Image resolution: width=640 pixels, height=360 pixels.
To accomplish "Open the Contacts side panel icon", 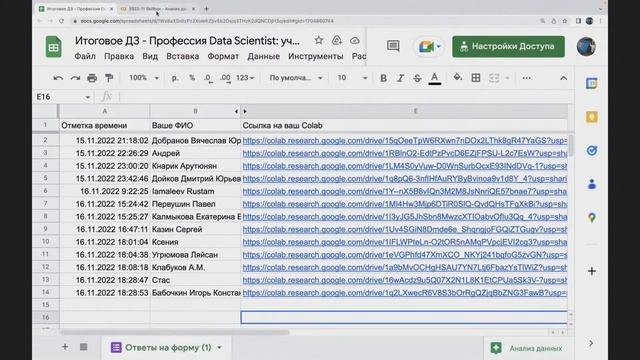I will (x=592, y=184).
